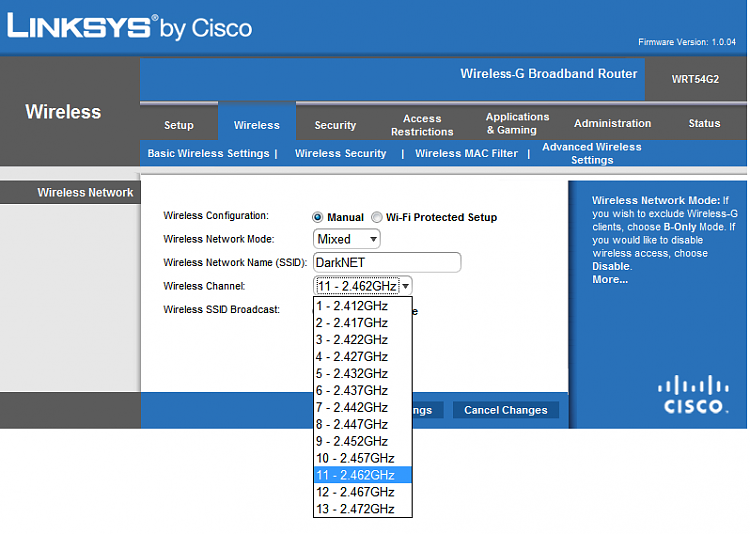
Task: Click the SSID field containing DarkNET
Action: click(x=387, y=262)
